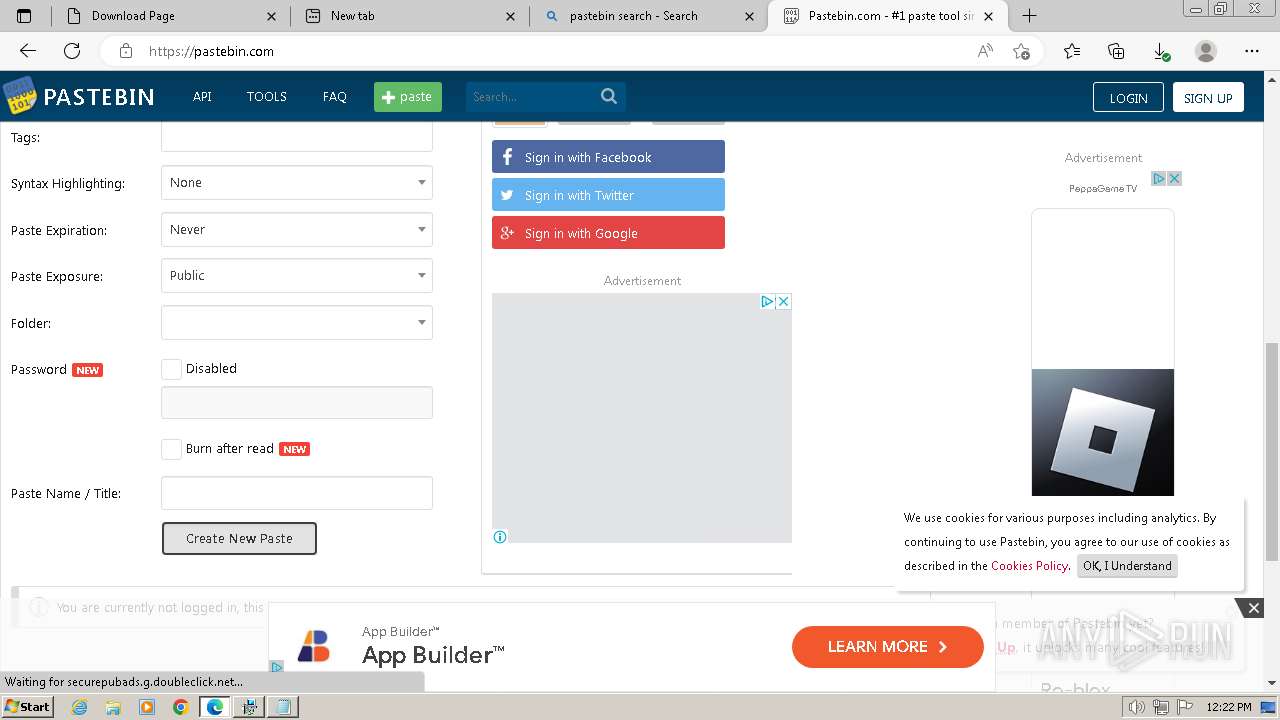Accept cookies with OK, I Understand
Image resolution: width=1280 pixels, height=720 pixels.
[1127, 566]
